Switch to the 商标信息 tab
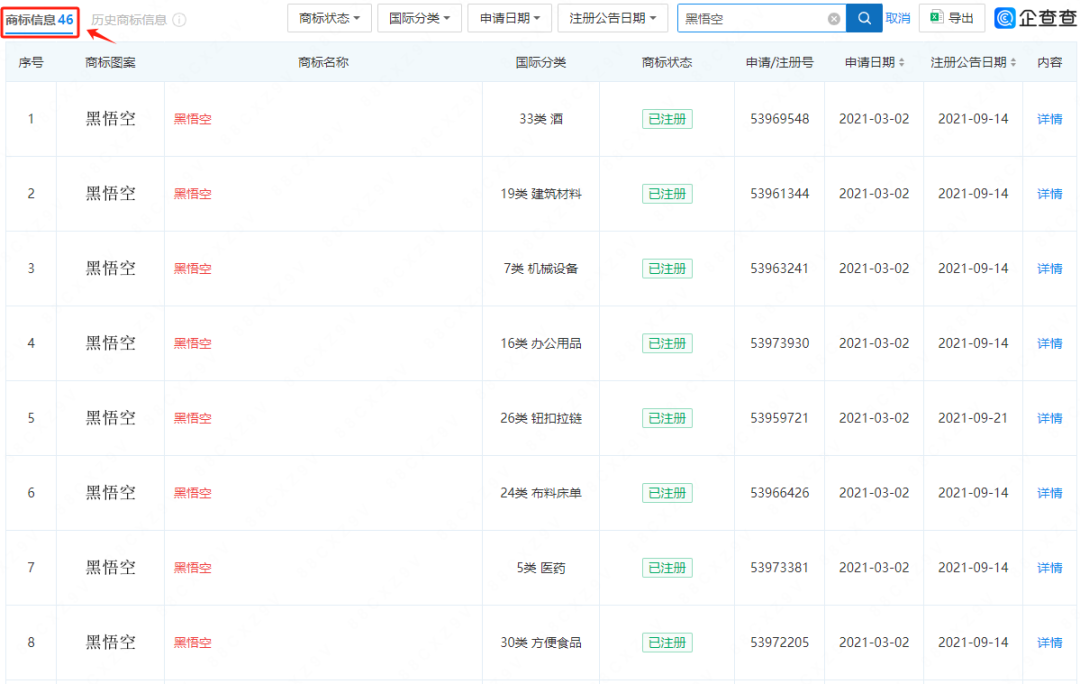The image size is (1080, 684). pyautogui.click(x=40, y=19)
